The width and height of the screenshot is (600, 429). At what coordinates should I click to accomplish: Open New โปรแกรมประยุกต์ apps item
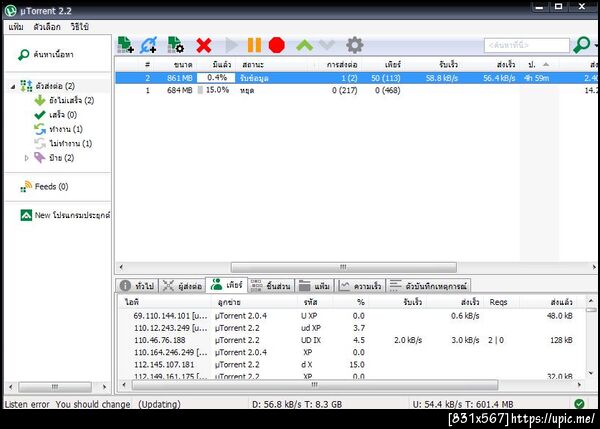point(65,215)
